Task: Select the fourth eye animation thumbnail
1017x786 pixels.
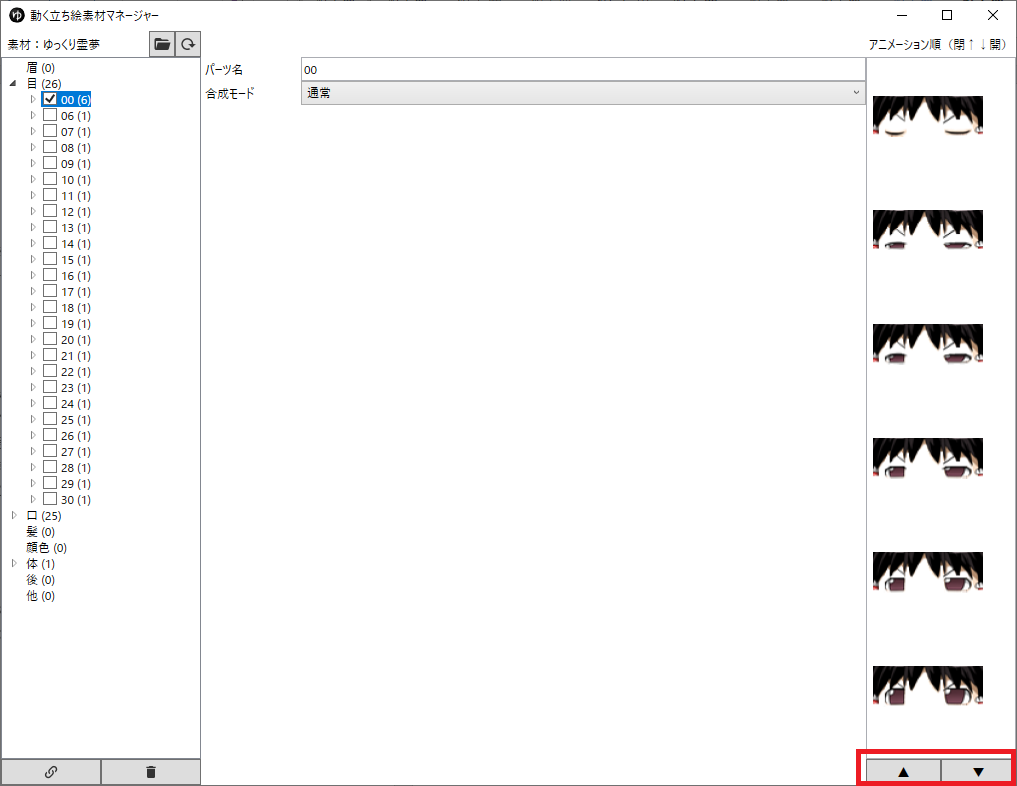Action: click(x=927, y=458)
